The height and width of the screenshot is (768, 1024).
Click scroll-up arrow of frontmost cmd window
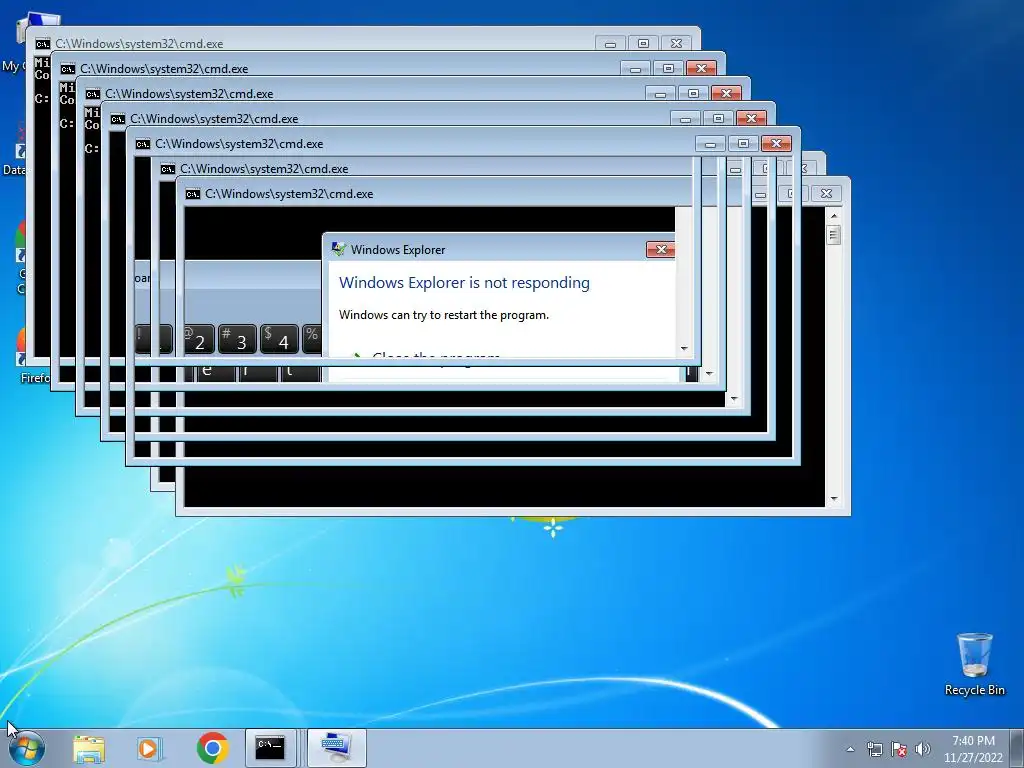point(834,216)
